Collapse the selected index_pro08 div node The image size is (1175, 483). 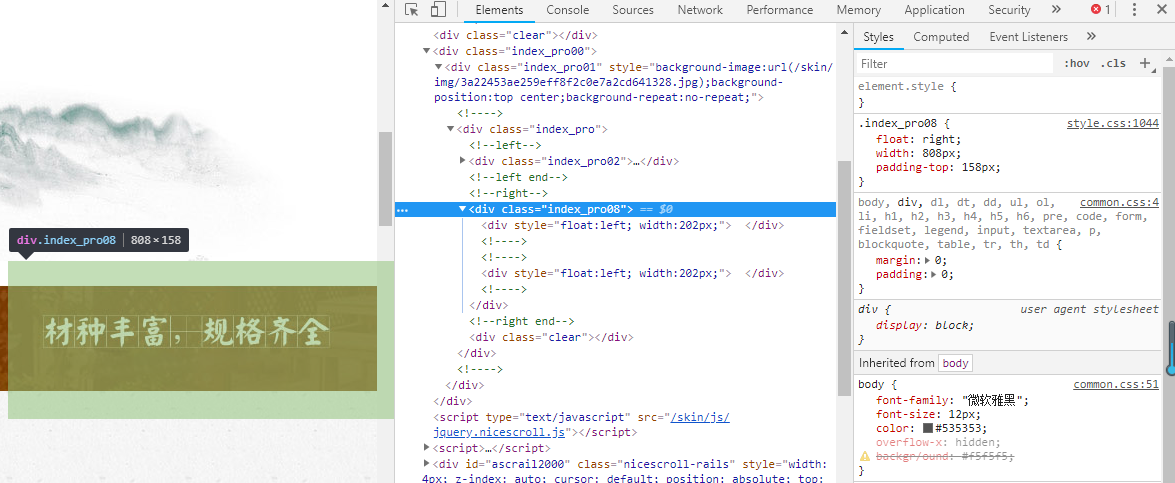[x=462, y=209]
